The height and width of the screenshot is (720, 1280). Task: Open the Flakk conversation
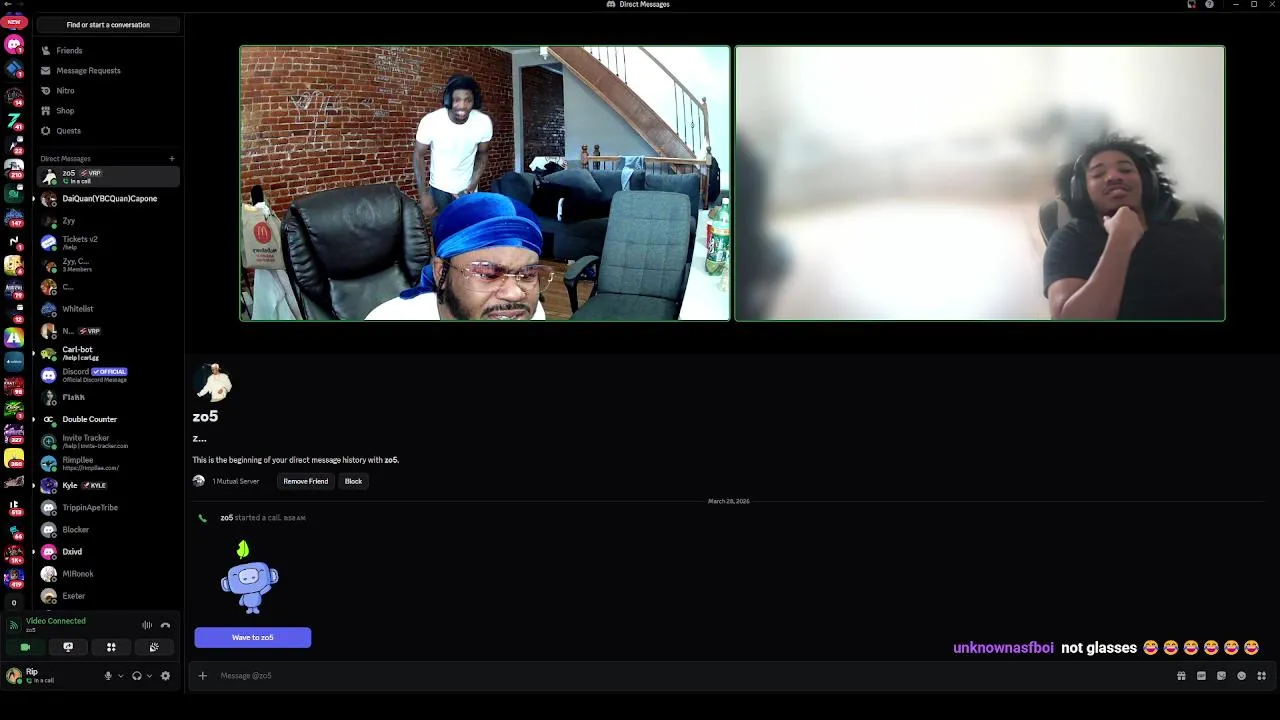tap(108, 397)
